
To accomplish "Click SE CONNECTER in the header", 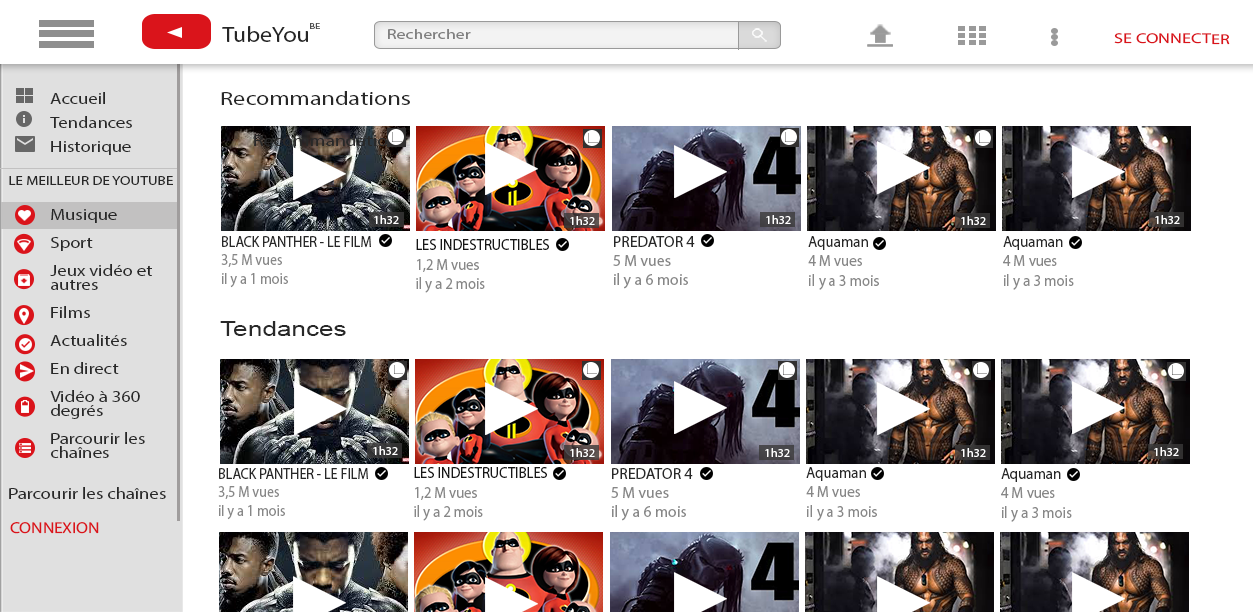I will click(x=1172, y=38).
